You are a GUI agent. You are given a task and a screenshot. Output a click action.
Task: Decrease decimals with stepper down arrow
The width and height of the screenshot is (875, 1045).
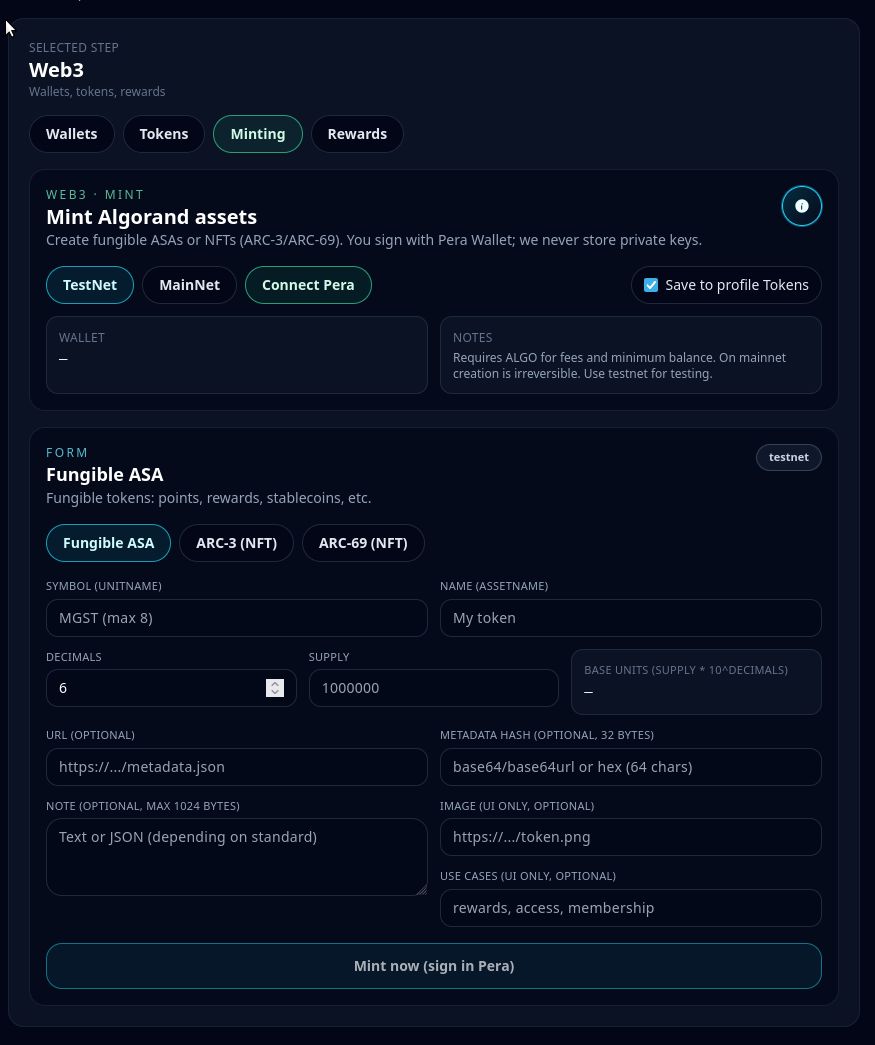[x=275, y=692]
